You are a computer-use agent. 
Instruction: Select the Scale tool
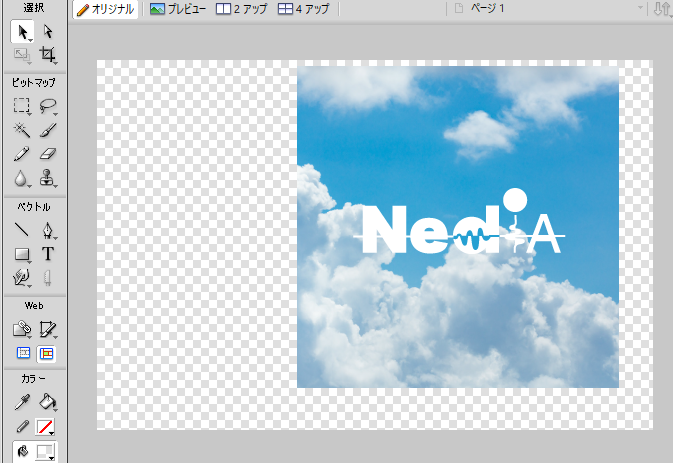[x=22, y=55]
